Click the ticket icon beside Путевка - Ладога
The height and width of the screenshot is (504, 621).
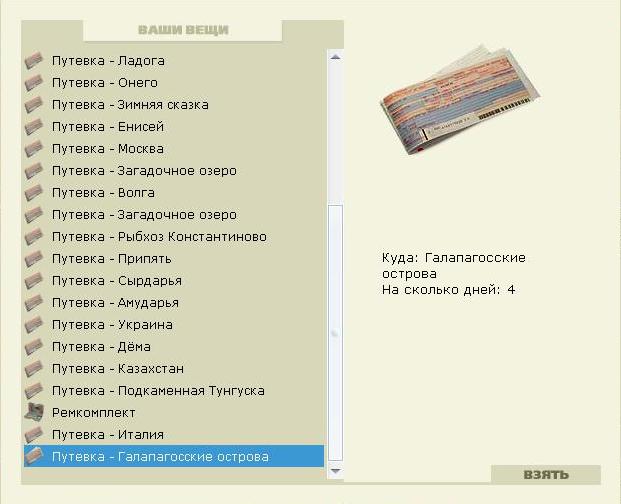pos(34,61)
